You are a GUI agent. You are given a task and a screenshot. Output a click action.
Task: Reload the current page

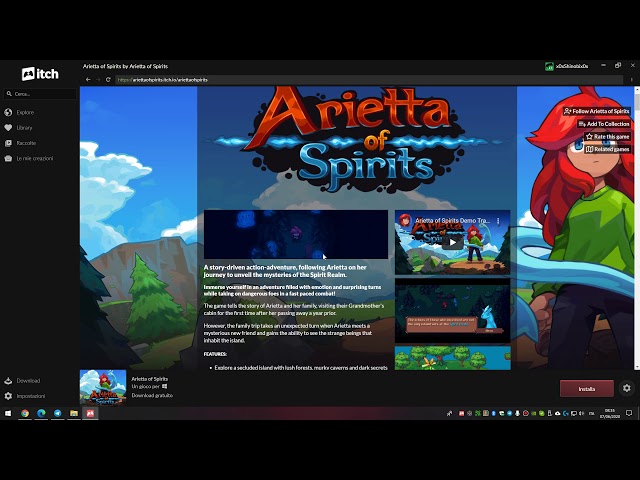pyautogui.click(x=108, y=79)
